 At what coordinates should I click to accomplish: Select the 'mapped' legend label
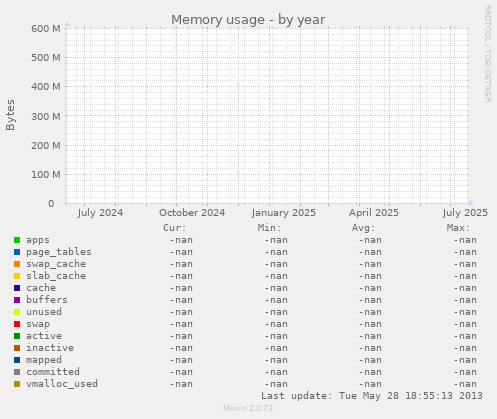tap(44, 360)
